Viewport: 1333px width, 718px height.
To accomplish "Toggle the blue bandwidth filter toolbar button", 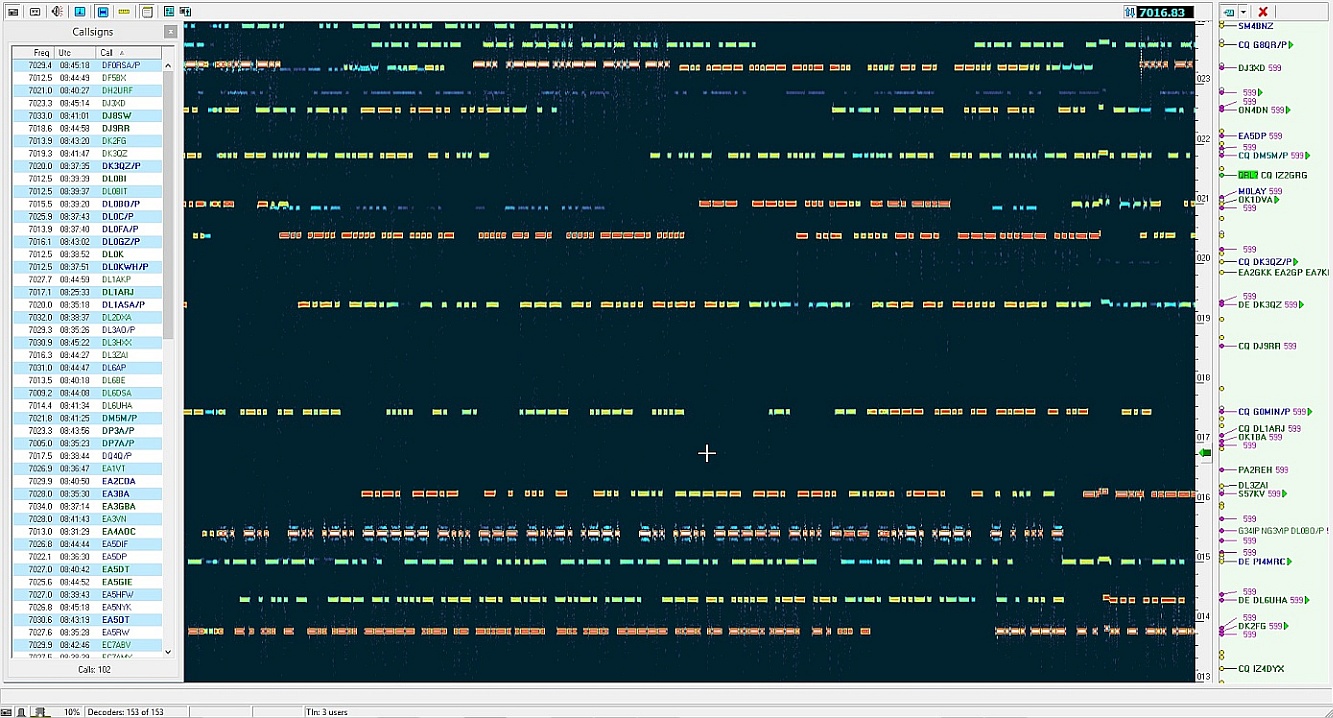I will click(102, 12).
